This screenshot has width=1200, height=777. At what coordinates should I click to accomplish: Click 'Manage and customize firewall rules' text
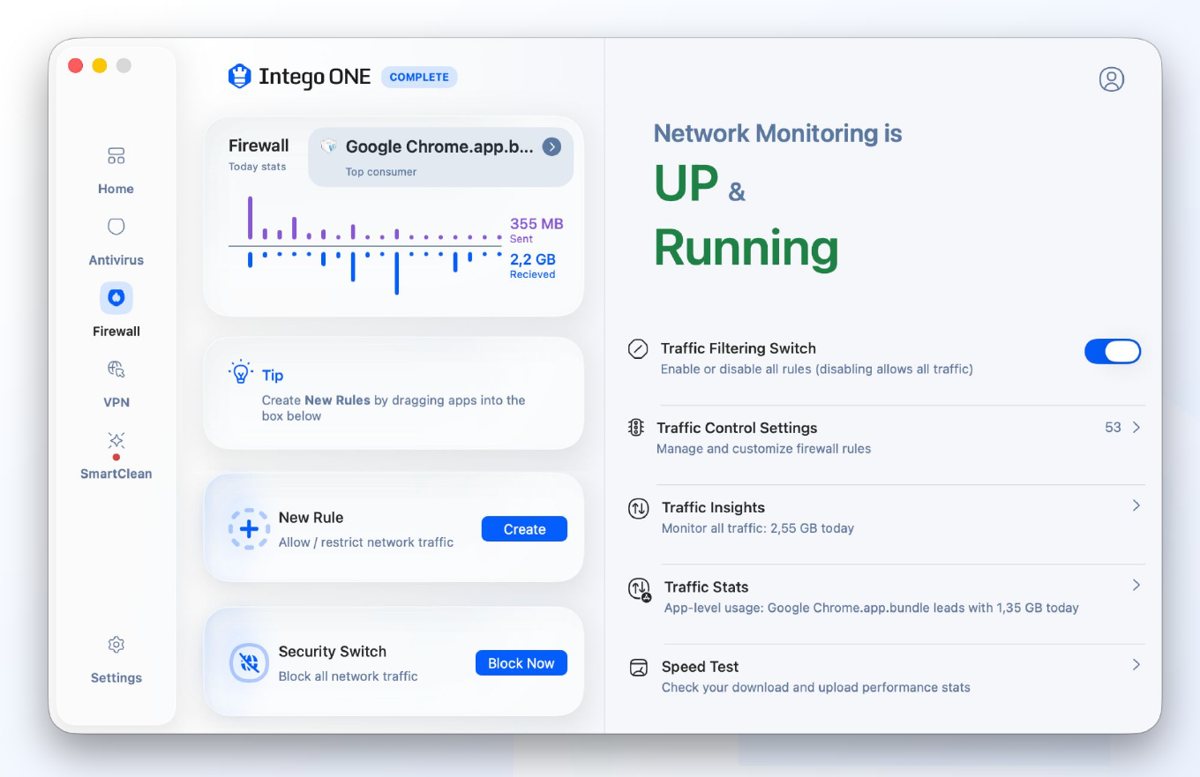[763, 449]
